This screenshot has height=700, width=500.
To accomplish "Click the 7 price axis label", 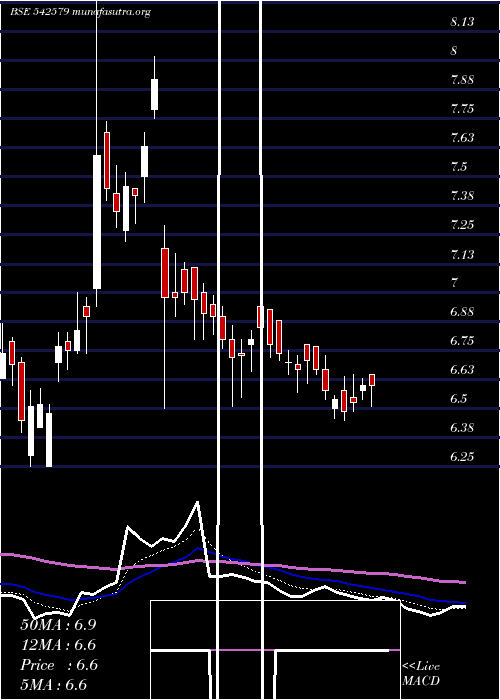I will 454,283.
